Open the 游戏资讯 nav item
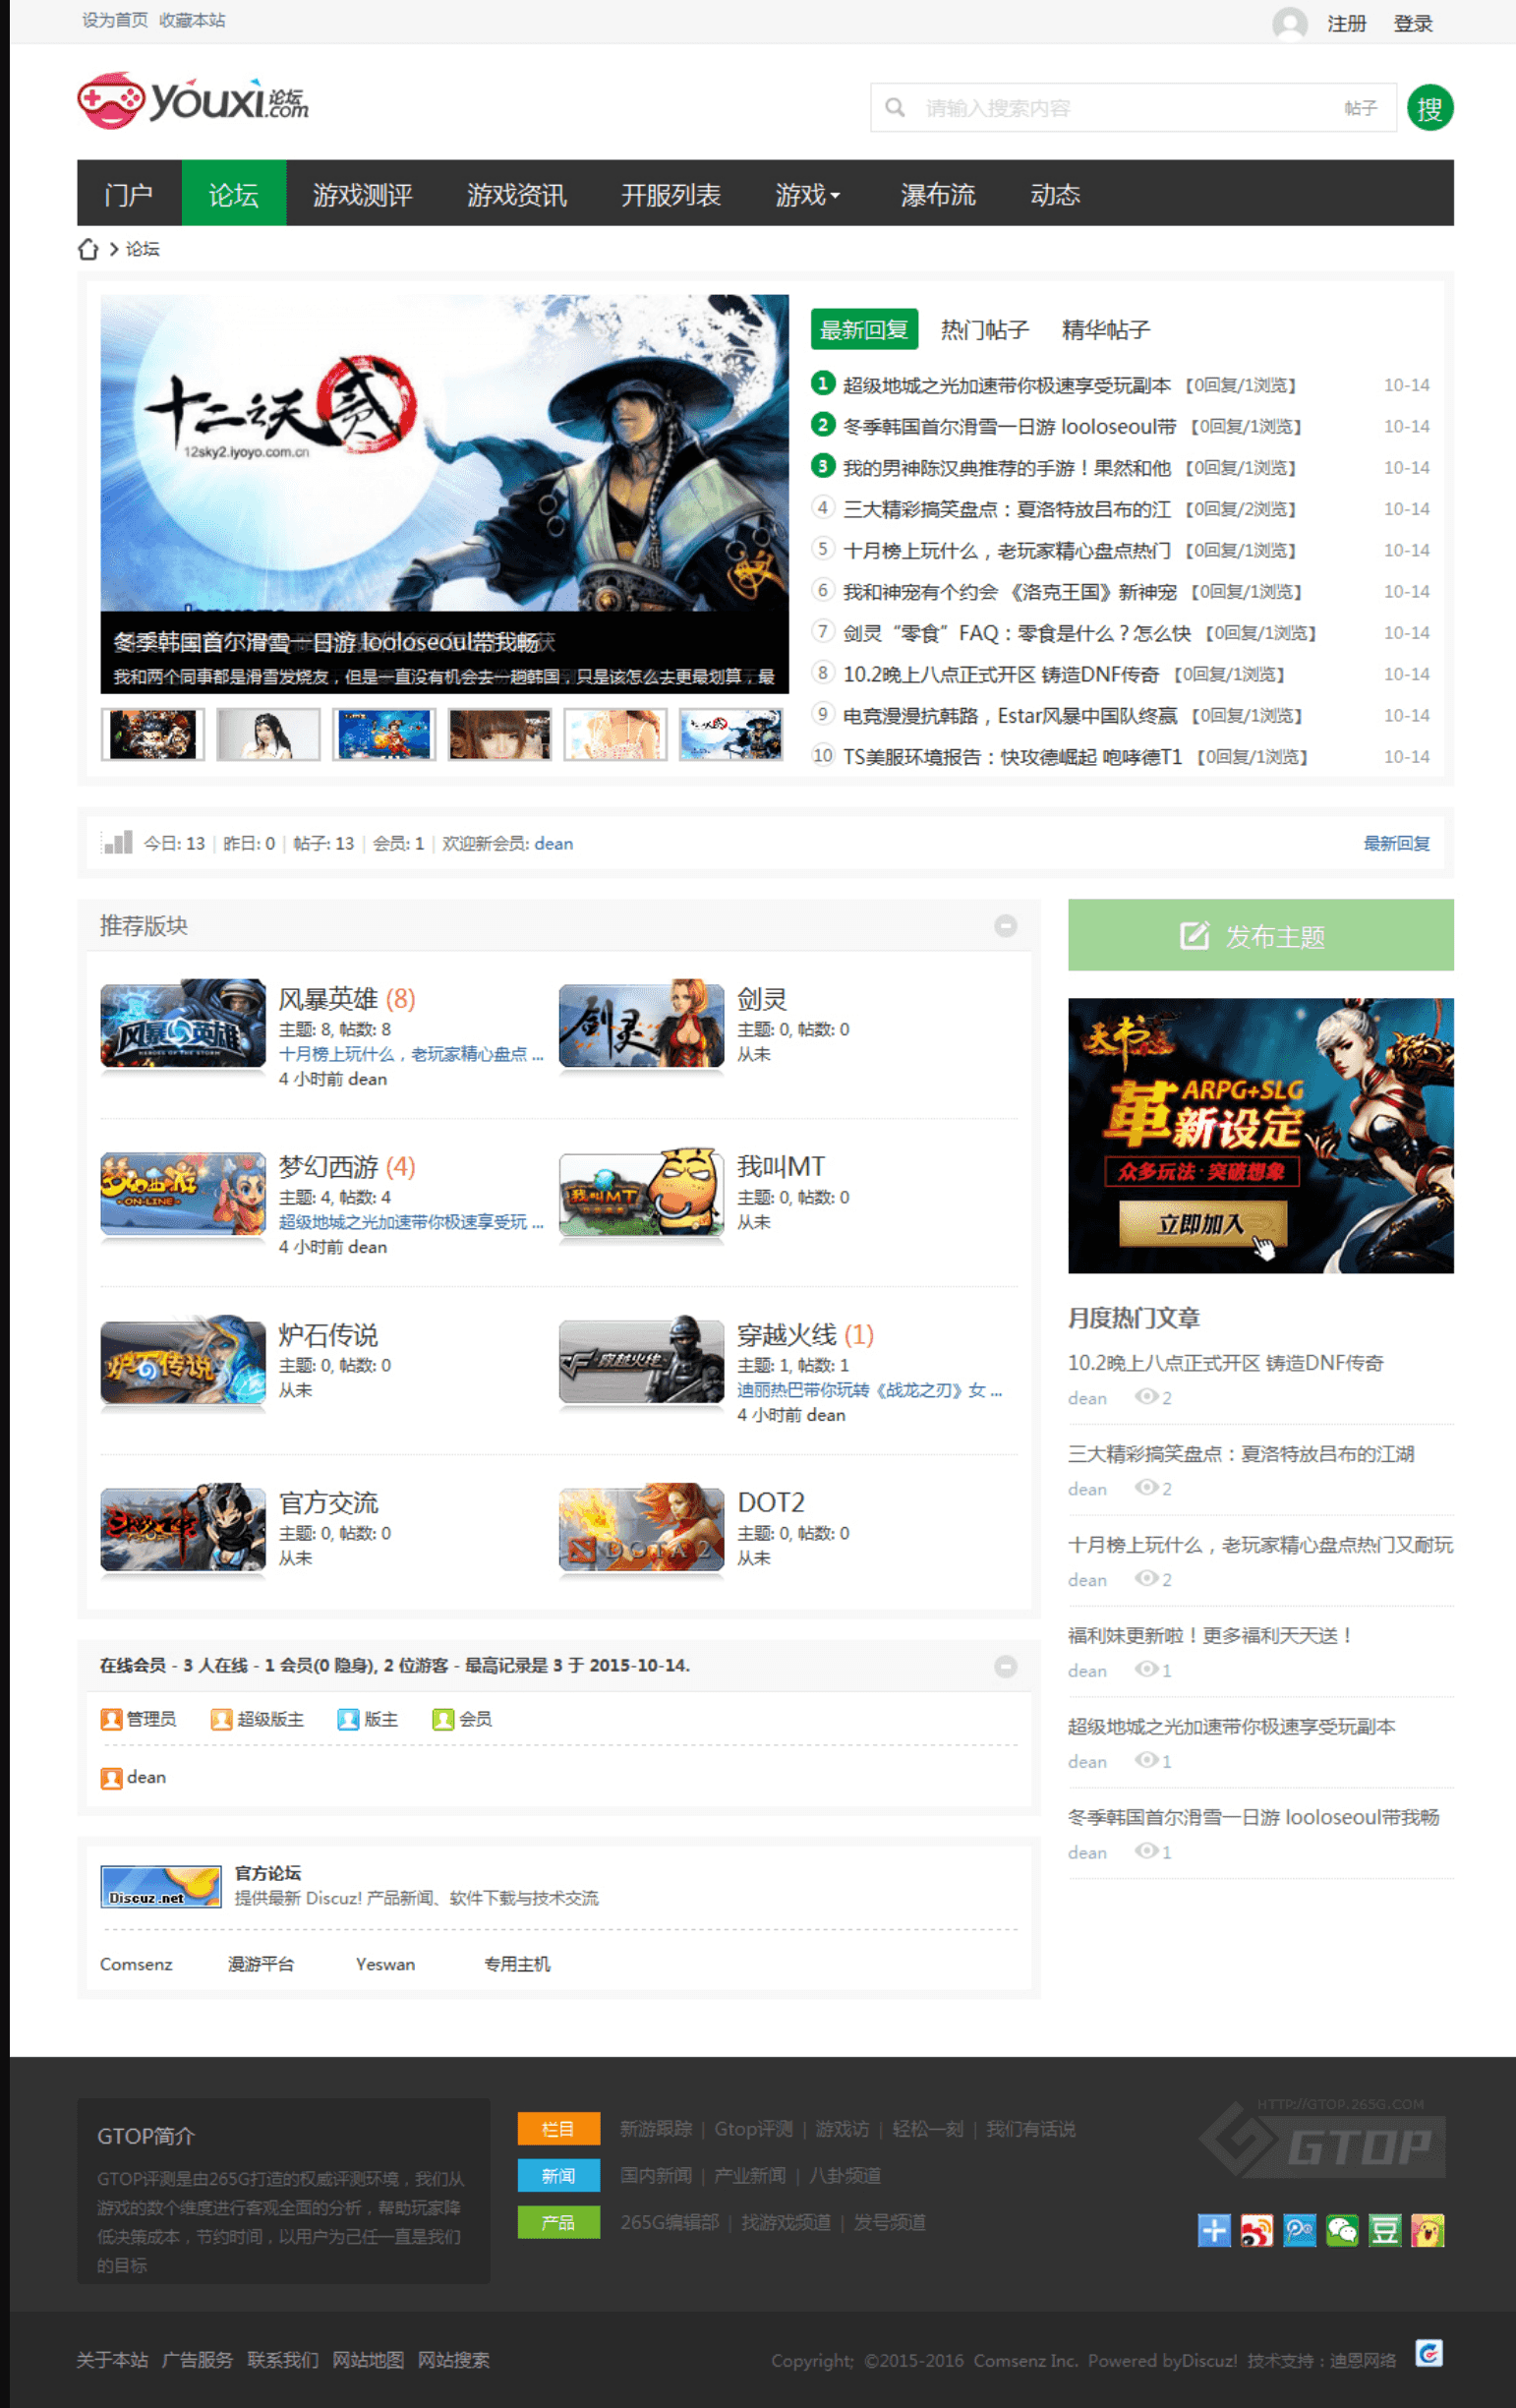The width and height of the screenshot is (1516, 2408). point(517,194)
